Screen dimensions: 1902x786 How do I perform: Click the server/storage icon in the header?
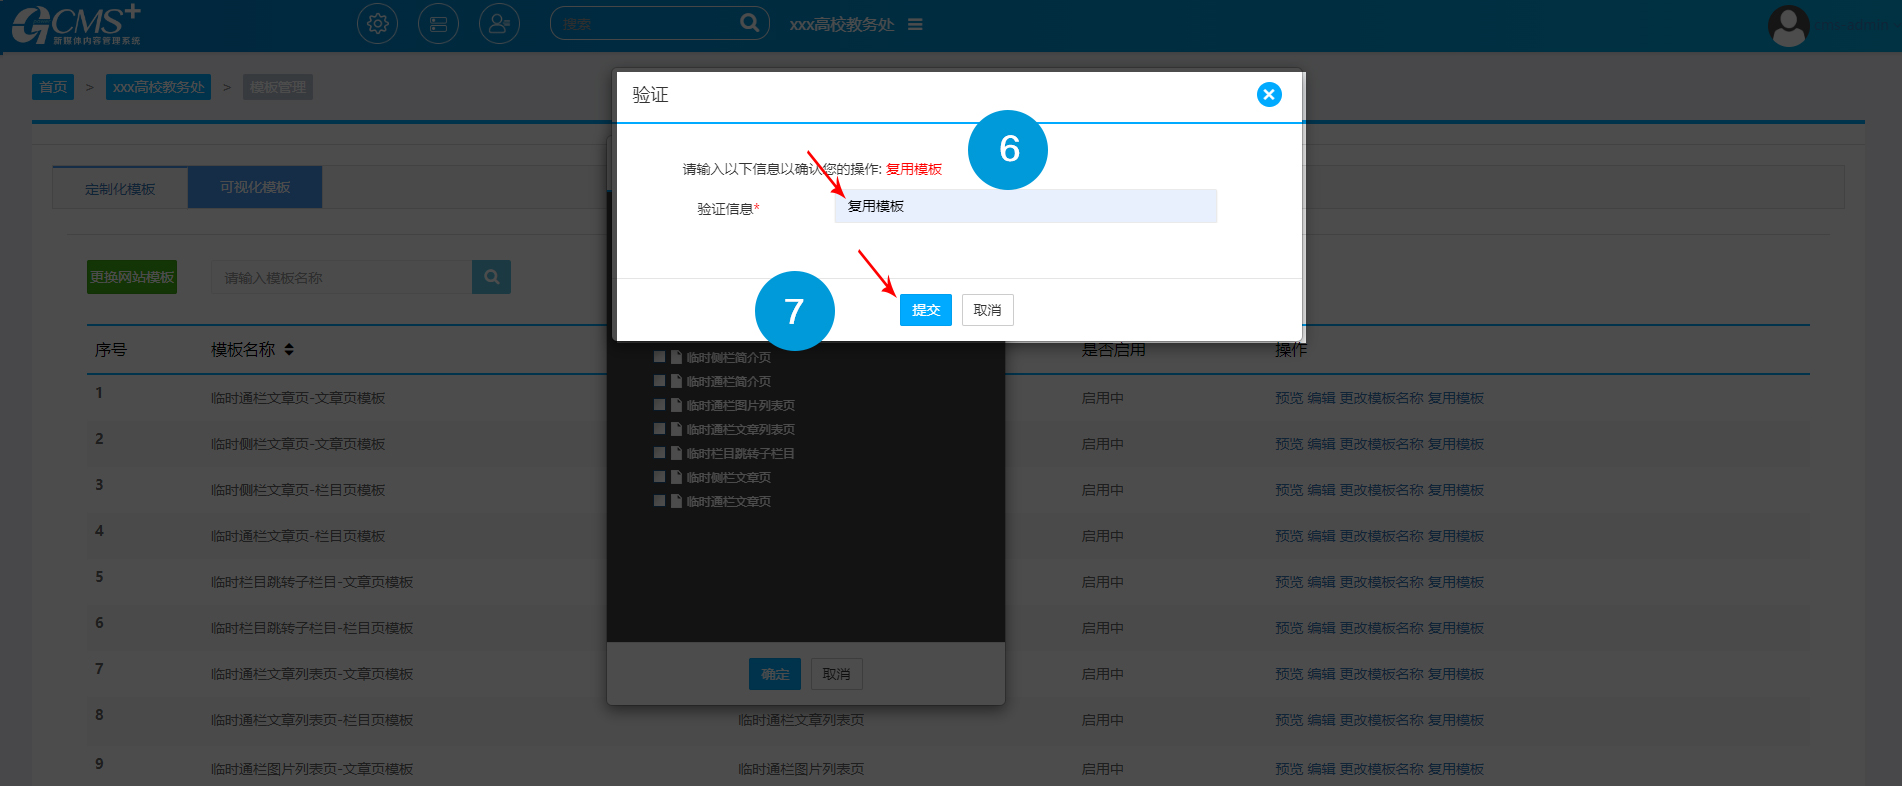pyautogui.click(x=438, y=24)
